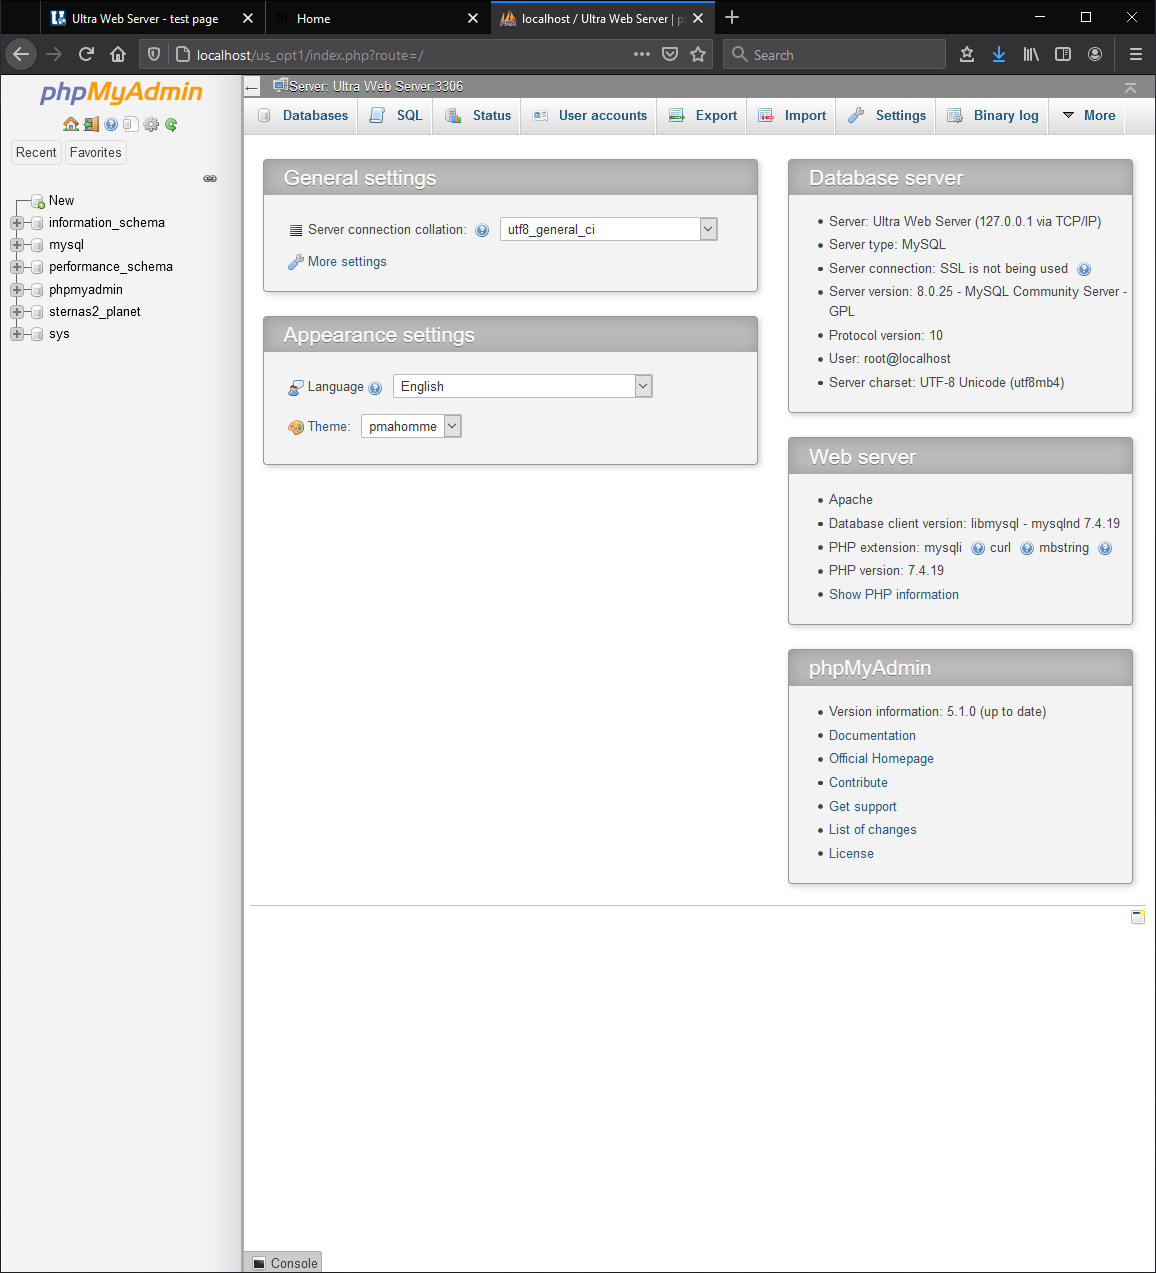Open a new browser tab with plus button

point(732,17)
